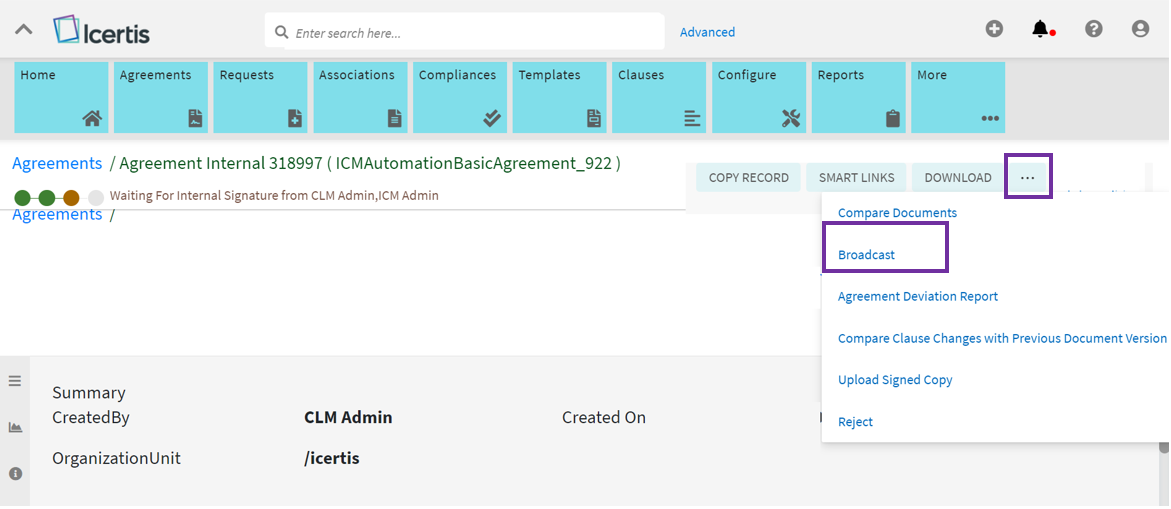Open the Home tile

[x=61, y=97]
